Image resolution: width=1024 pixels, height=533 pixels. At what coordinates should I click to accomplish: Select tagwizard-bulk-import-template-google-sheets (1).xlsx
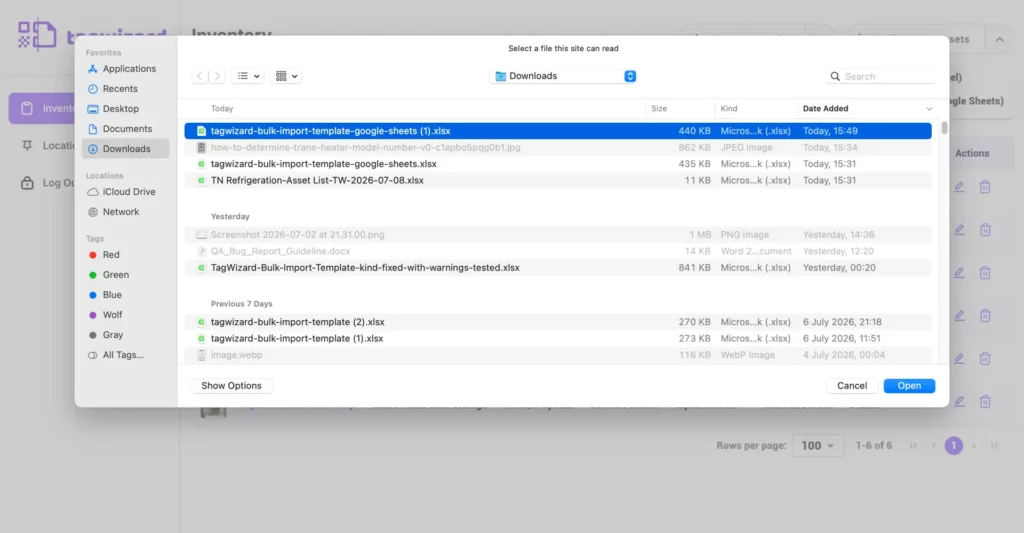(558, 131)
